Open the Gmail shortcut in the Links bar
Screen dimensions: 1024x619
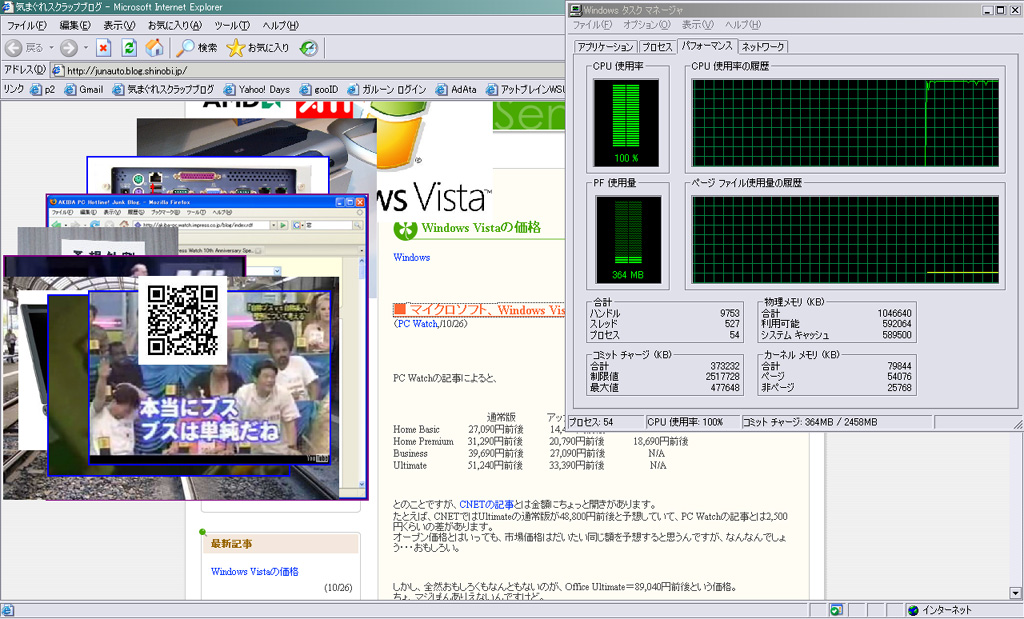point(84,89)
